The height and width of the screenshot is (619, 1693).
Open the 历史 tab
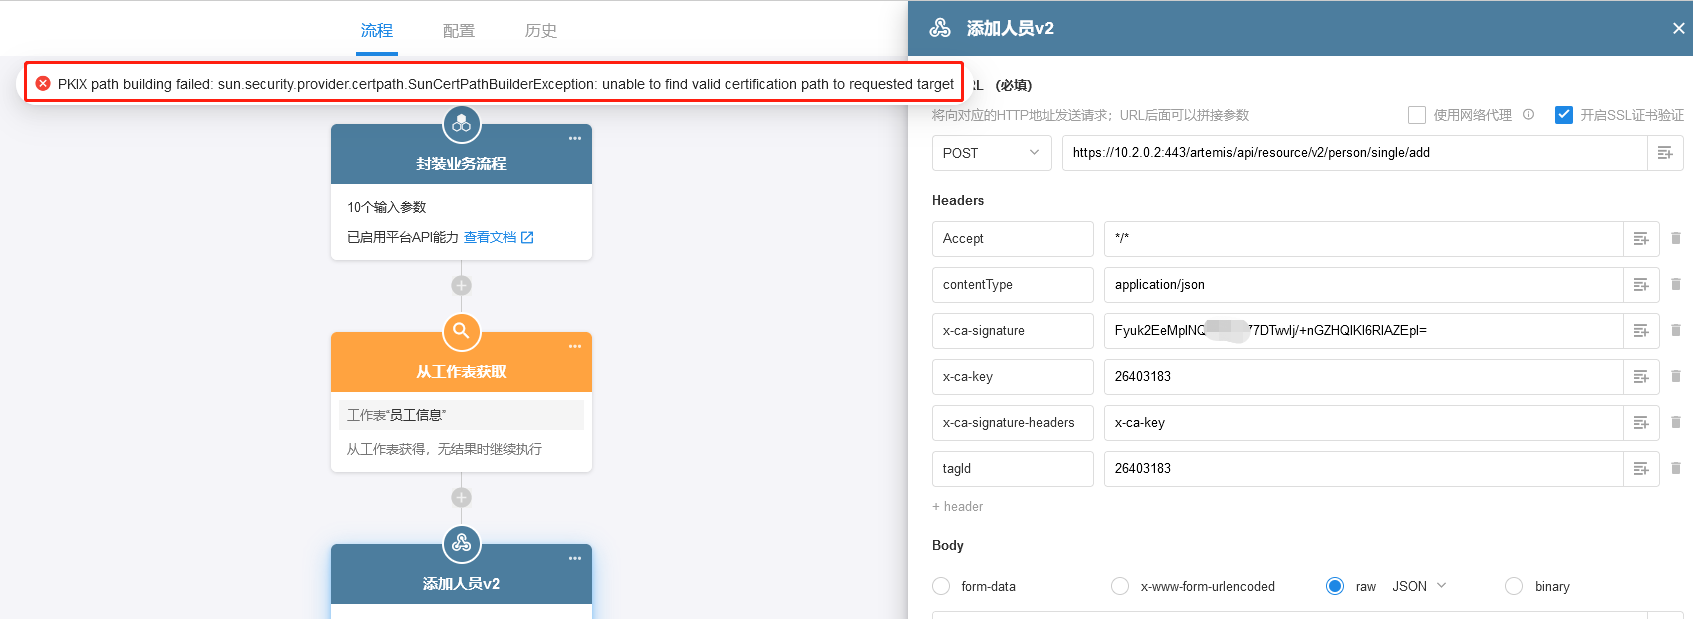click(541, 31)
